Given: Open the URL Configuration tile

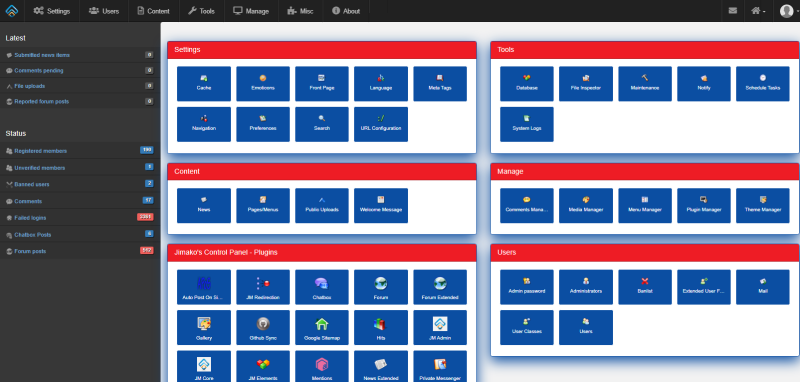Looking at the screenshot, I should click(x=381, y=124).
